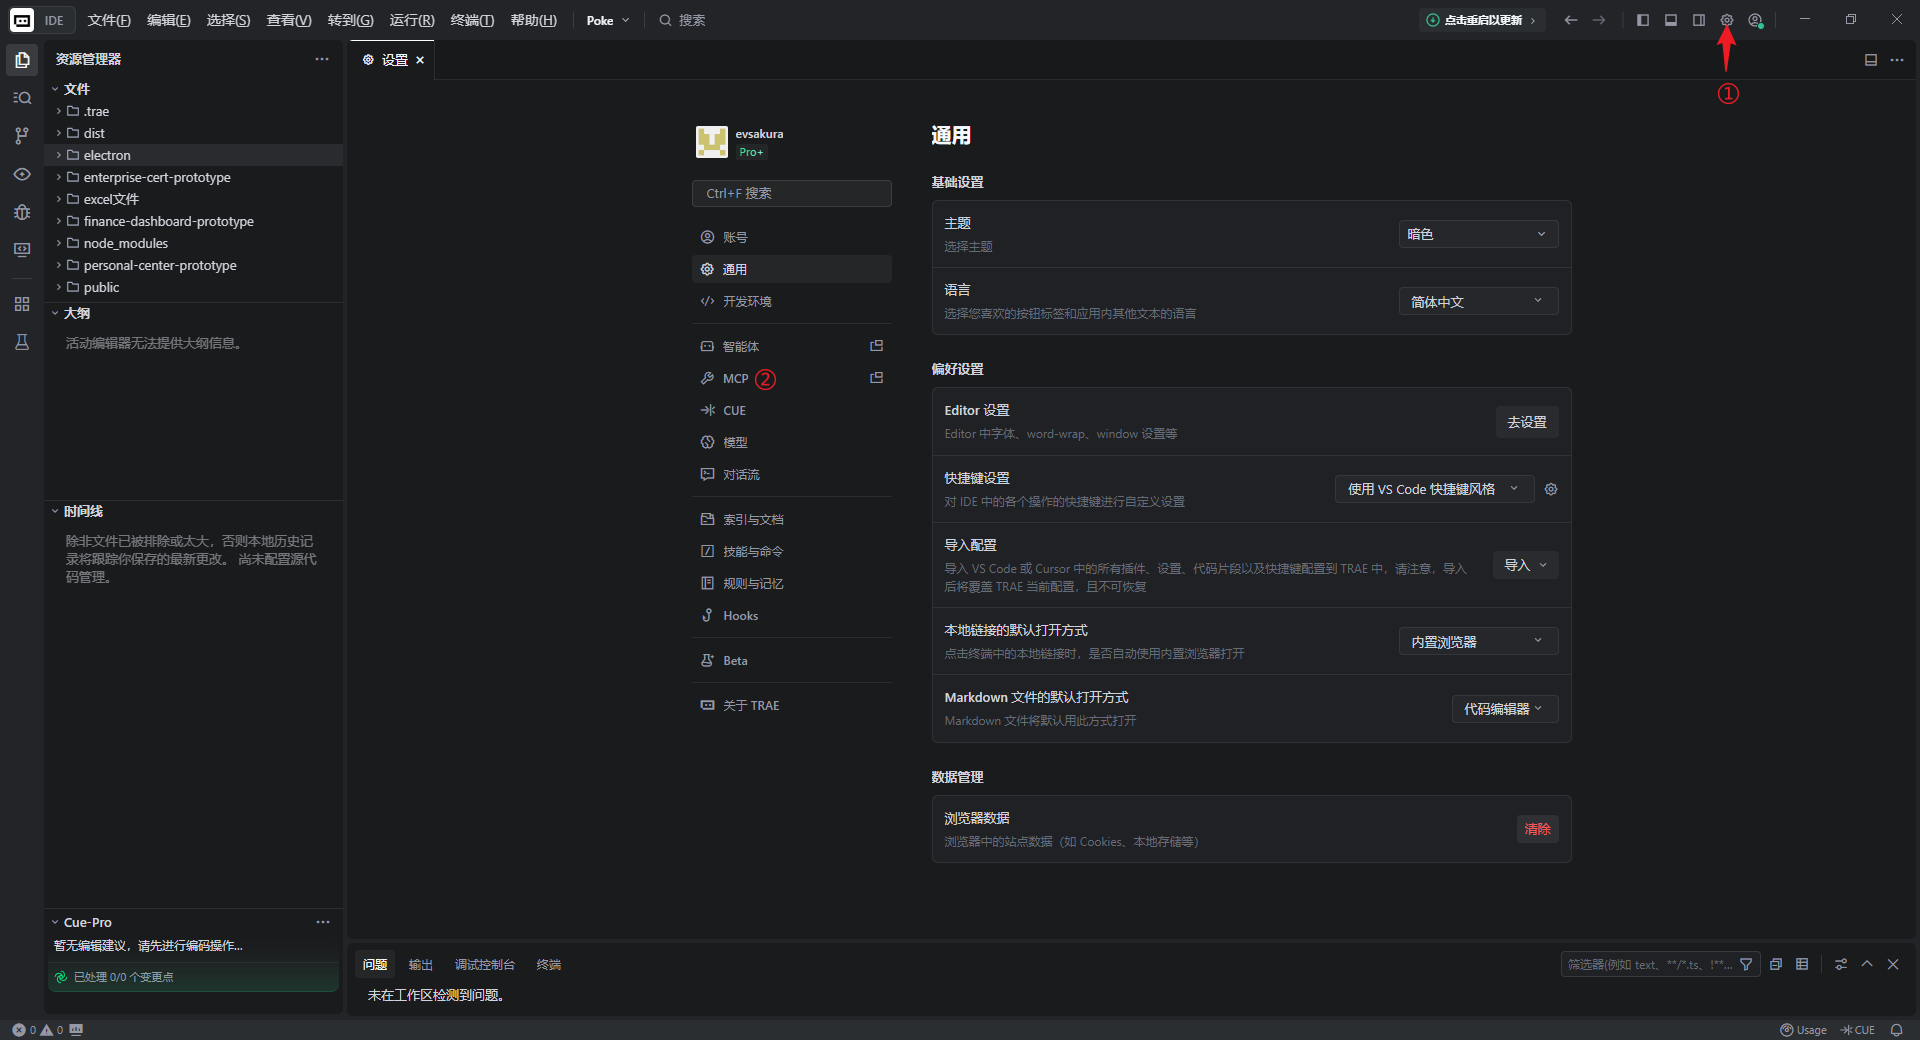
Task: Open the Hooks settings section
Action: (x=791, y=615)
